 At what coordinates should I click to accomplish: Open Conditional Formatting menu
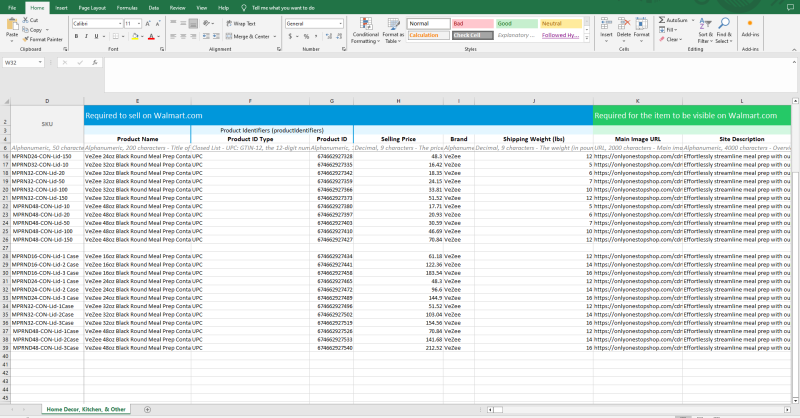click(365, 31)
